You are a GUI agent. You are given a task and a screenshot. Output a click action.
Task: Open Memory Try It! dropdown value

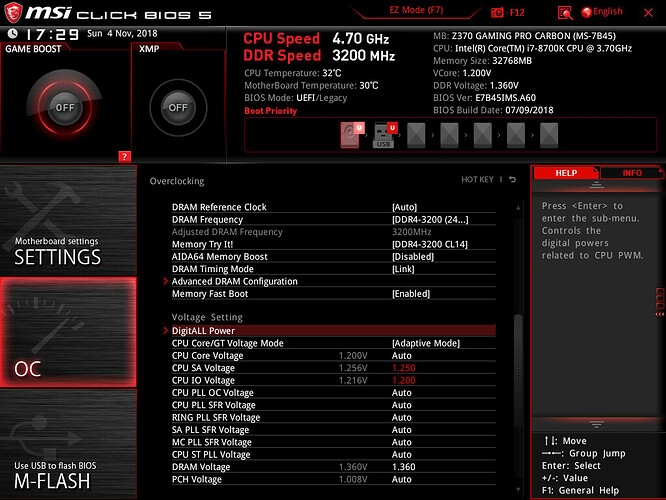click(429, 244)
